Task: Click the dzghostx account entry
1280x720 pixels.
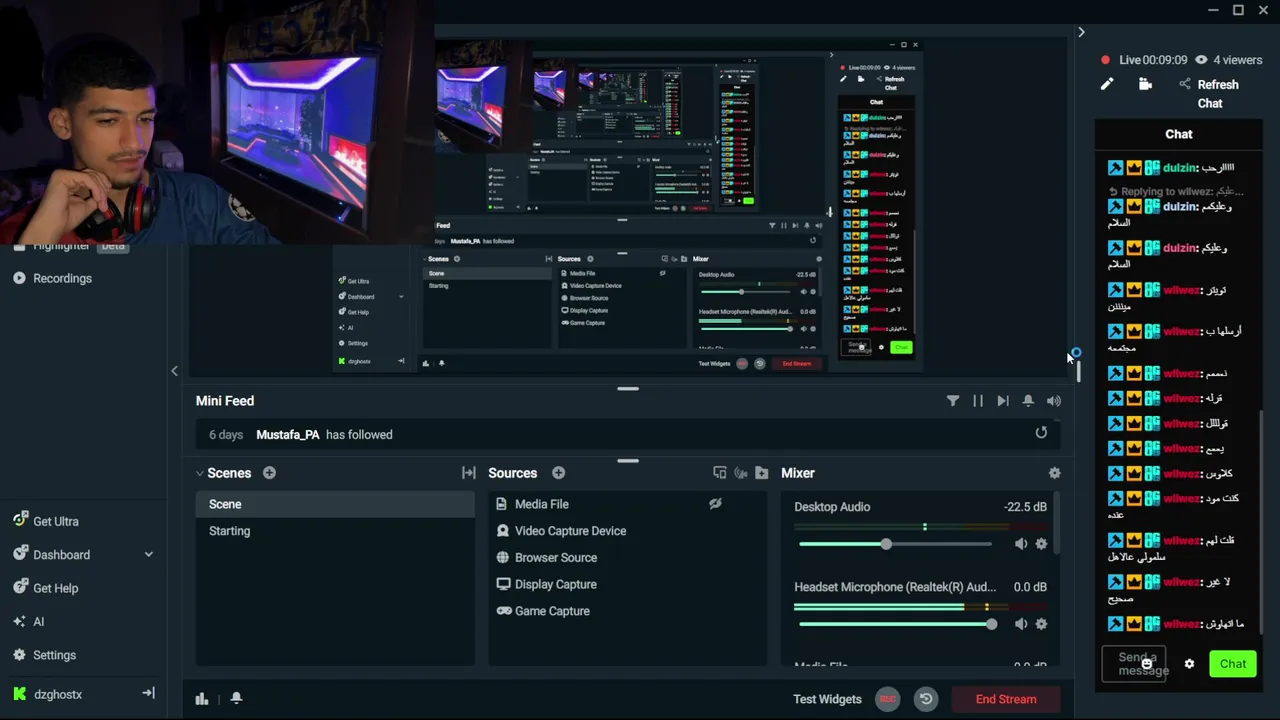Action: pyautogui.click(x=58, y=694)
